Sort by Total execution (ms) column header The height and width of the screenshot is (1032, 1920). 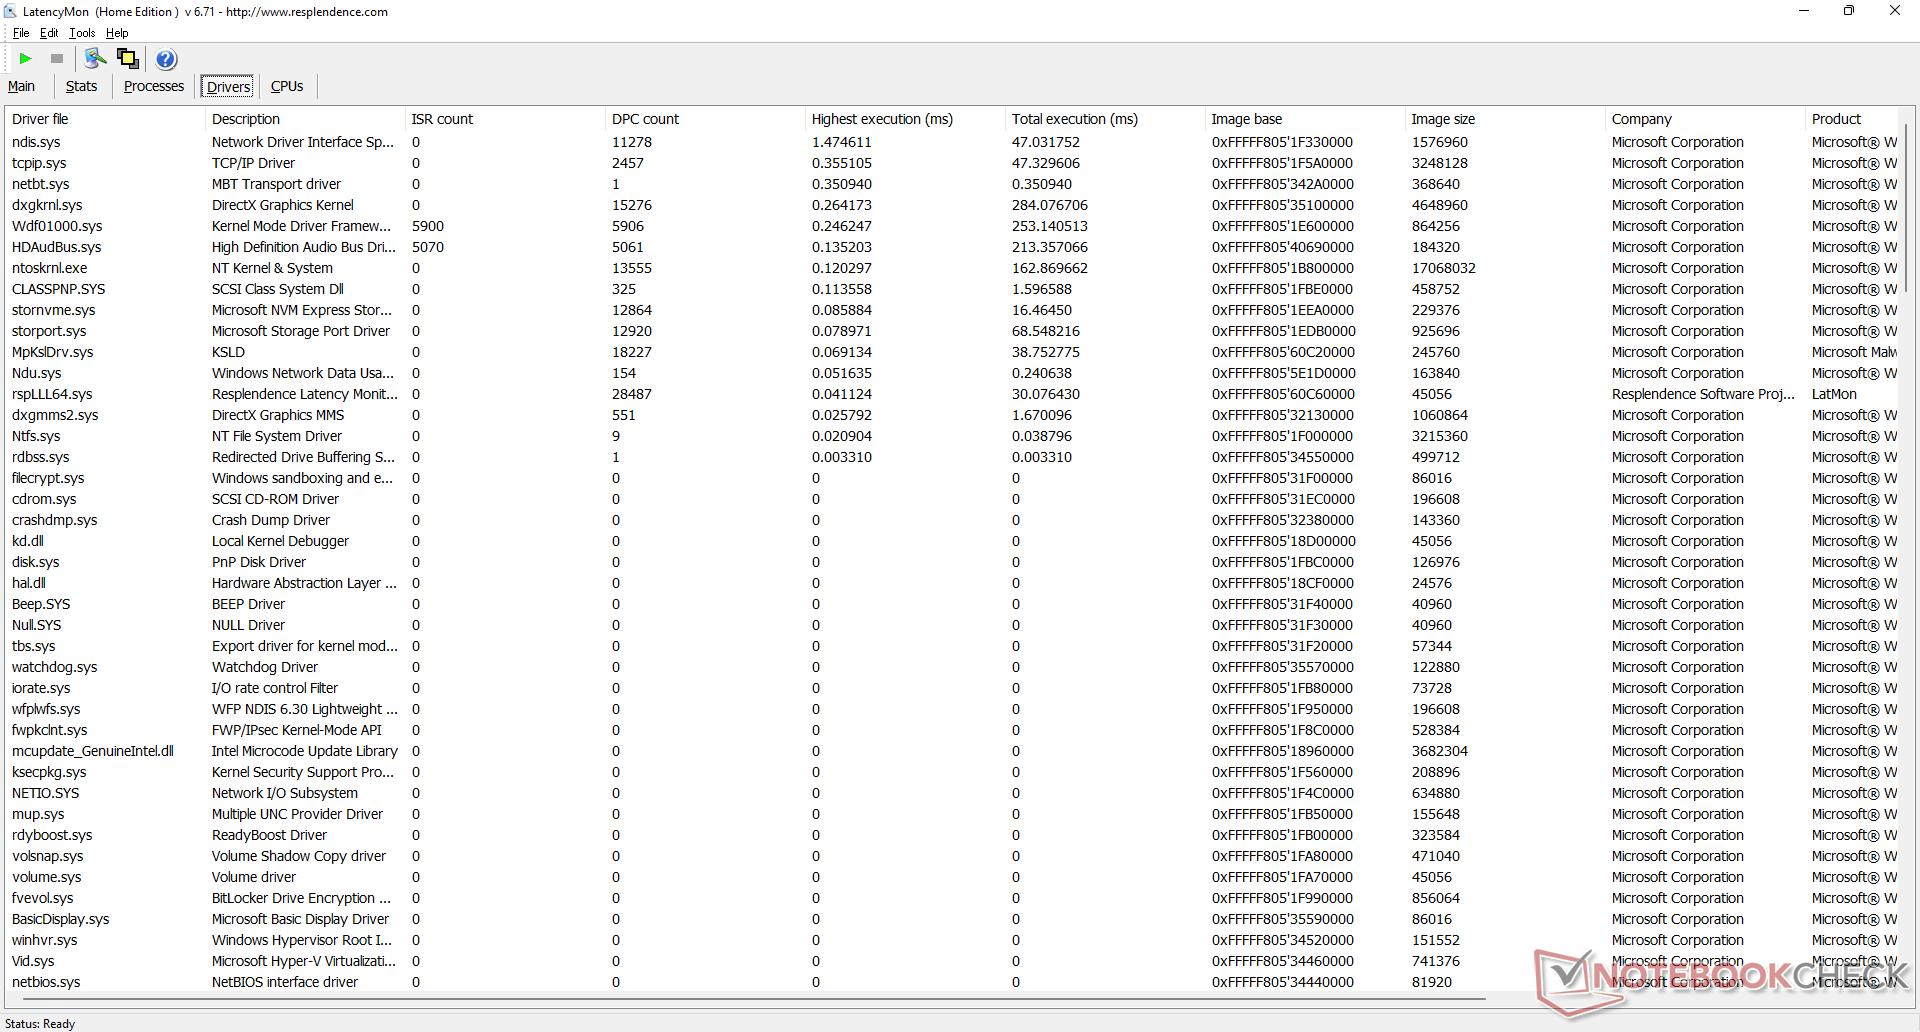click(1104, 119)
